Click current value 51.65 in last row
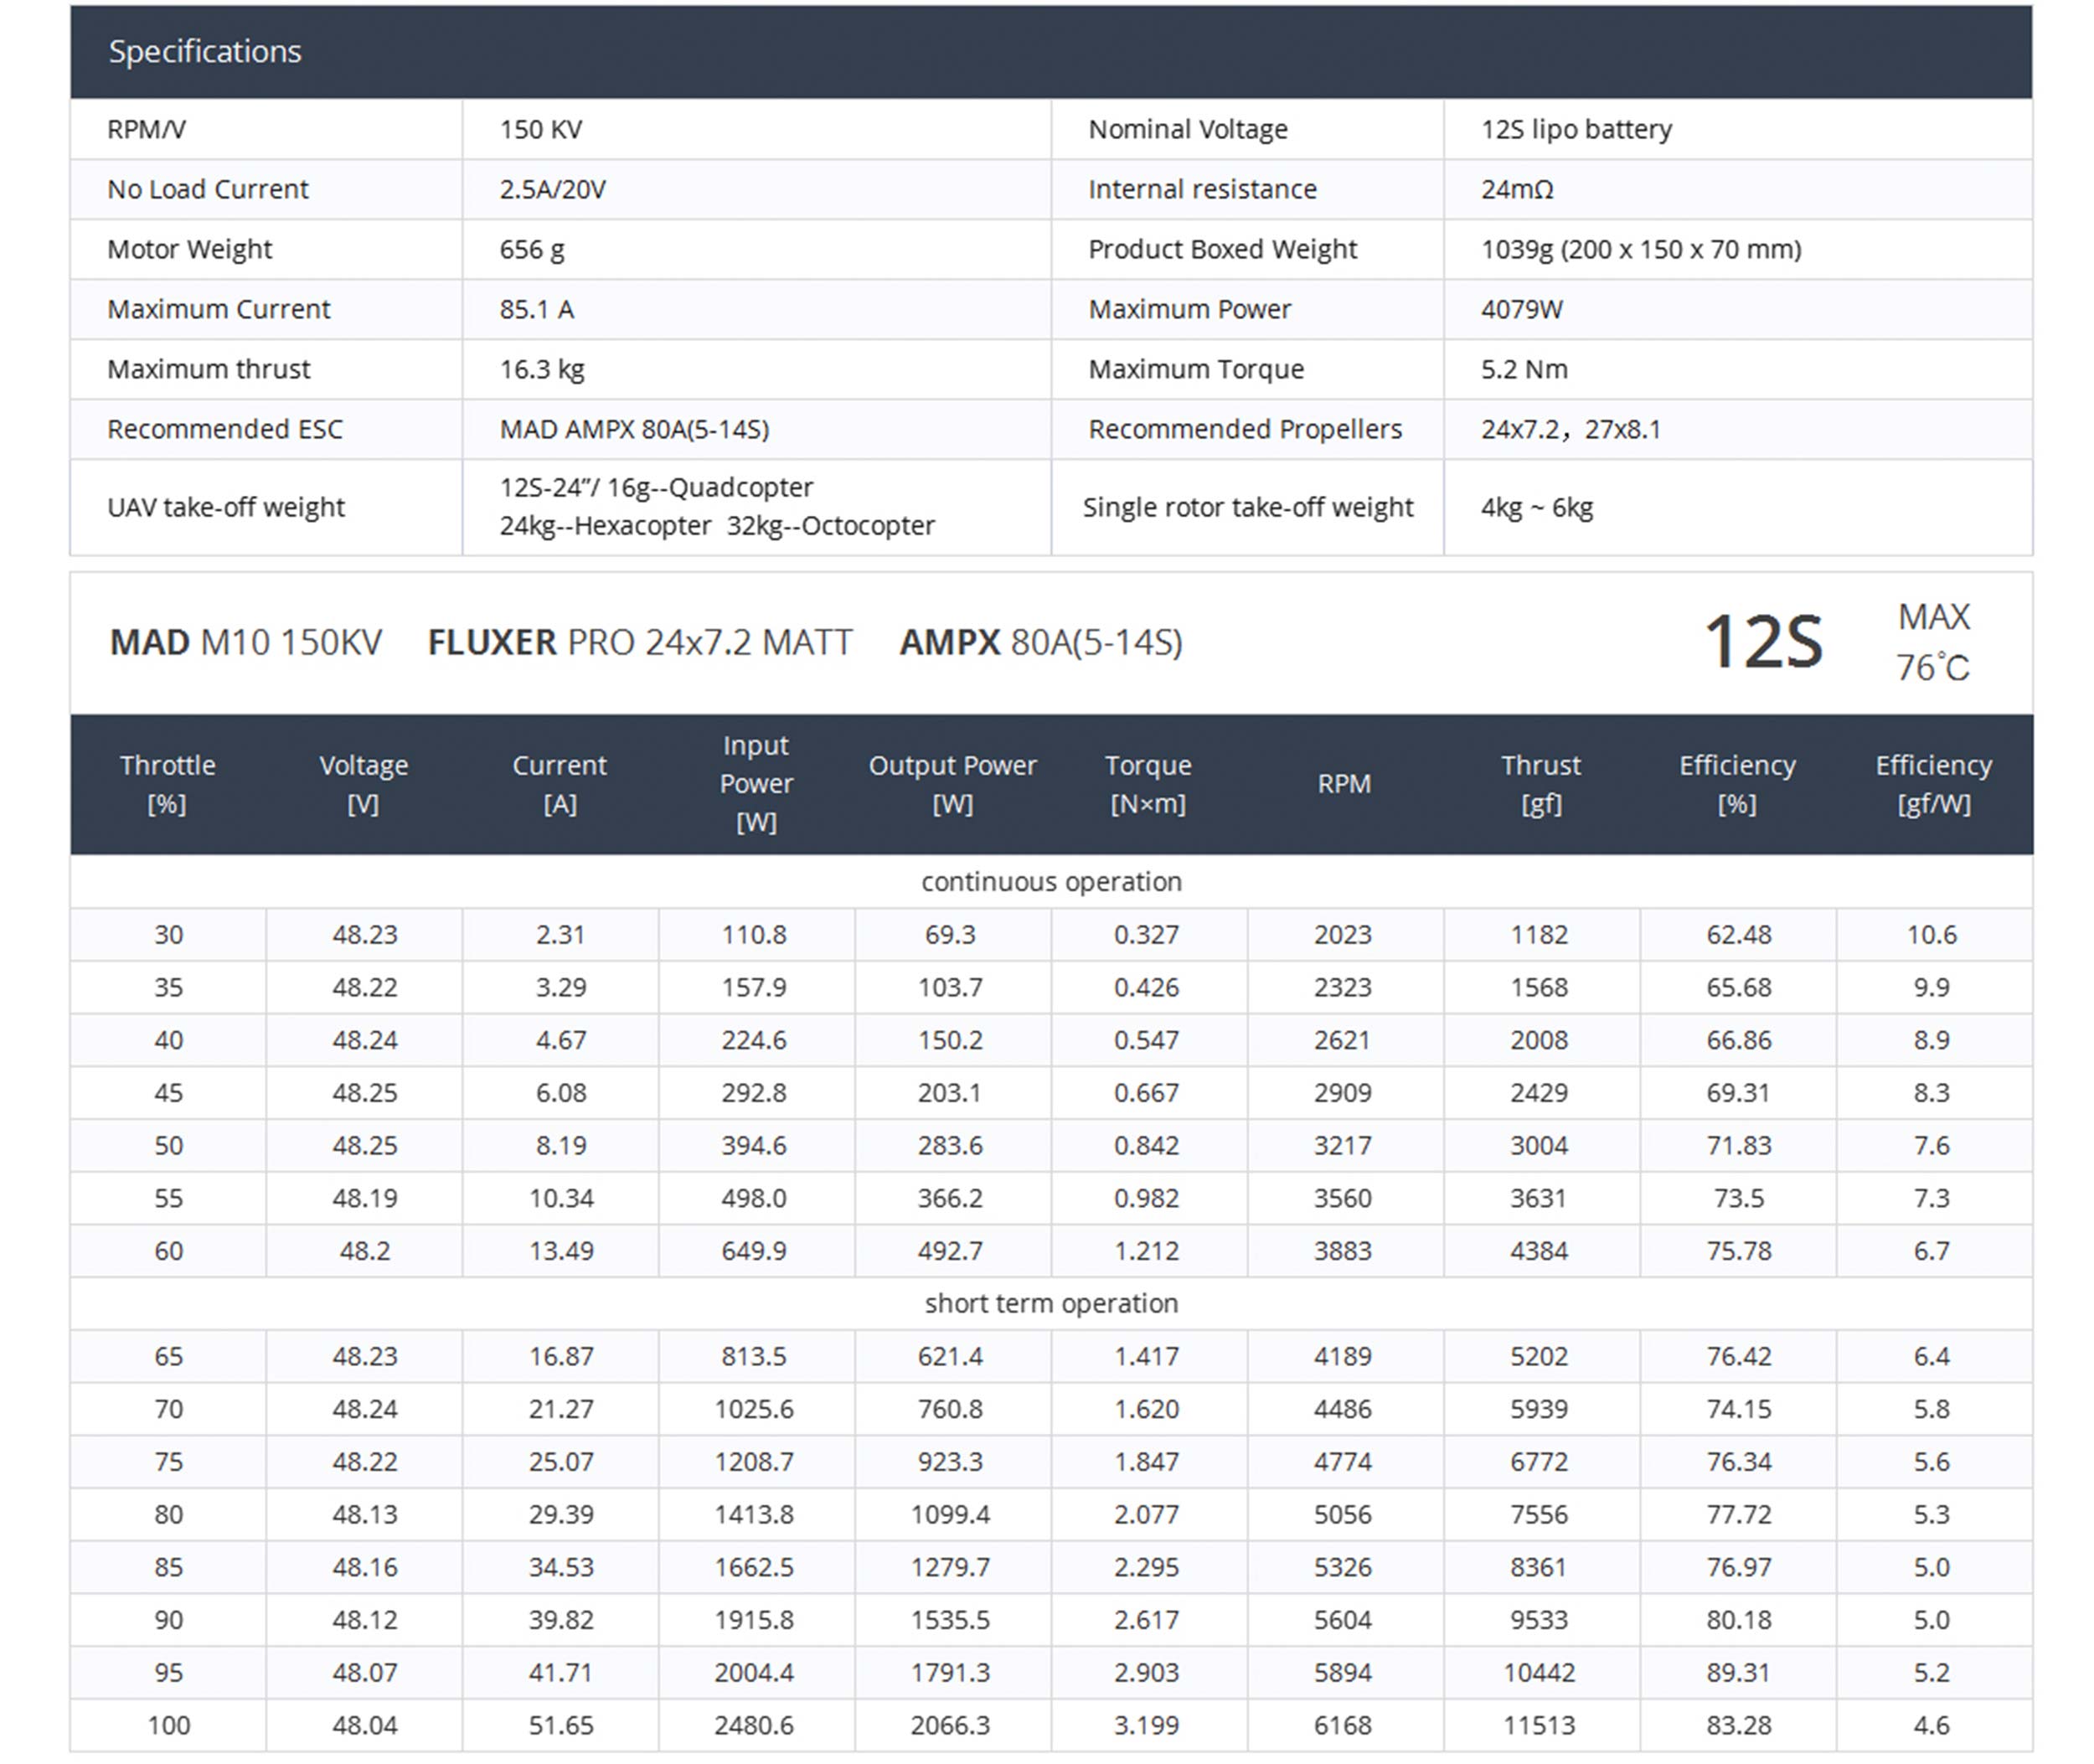 coord(561,1725)
